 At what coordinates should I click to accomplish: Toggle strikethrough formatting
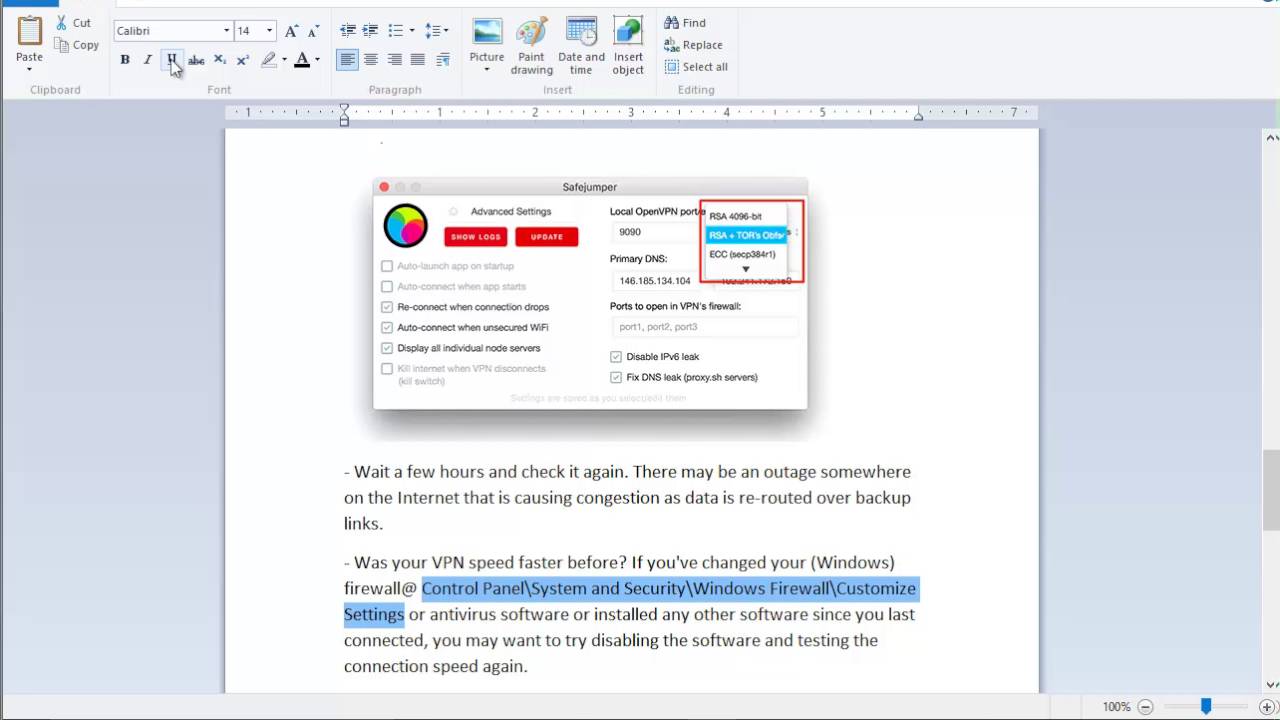tap(196, 60)
